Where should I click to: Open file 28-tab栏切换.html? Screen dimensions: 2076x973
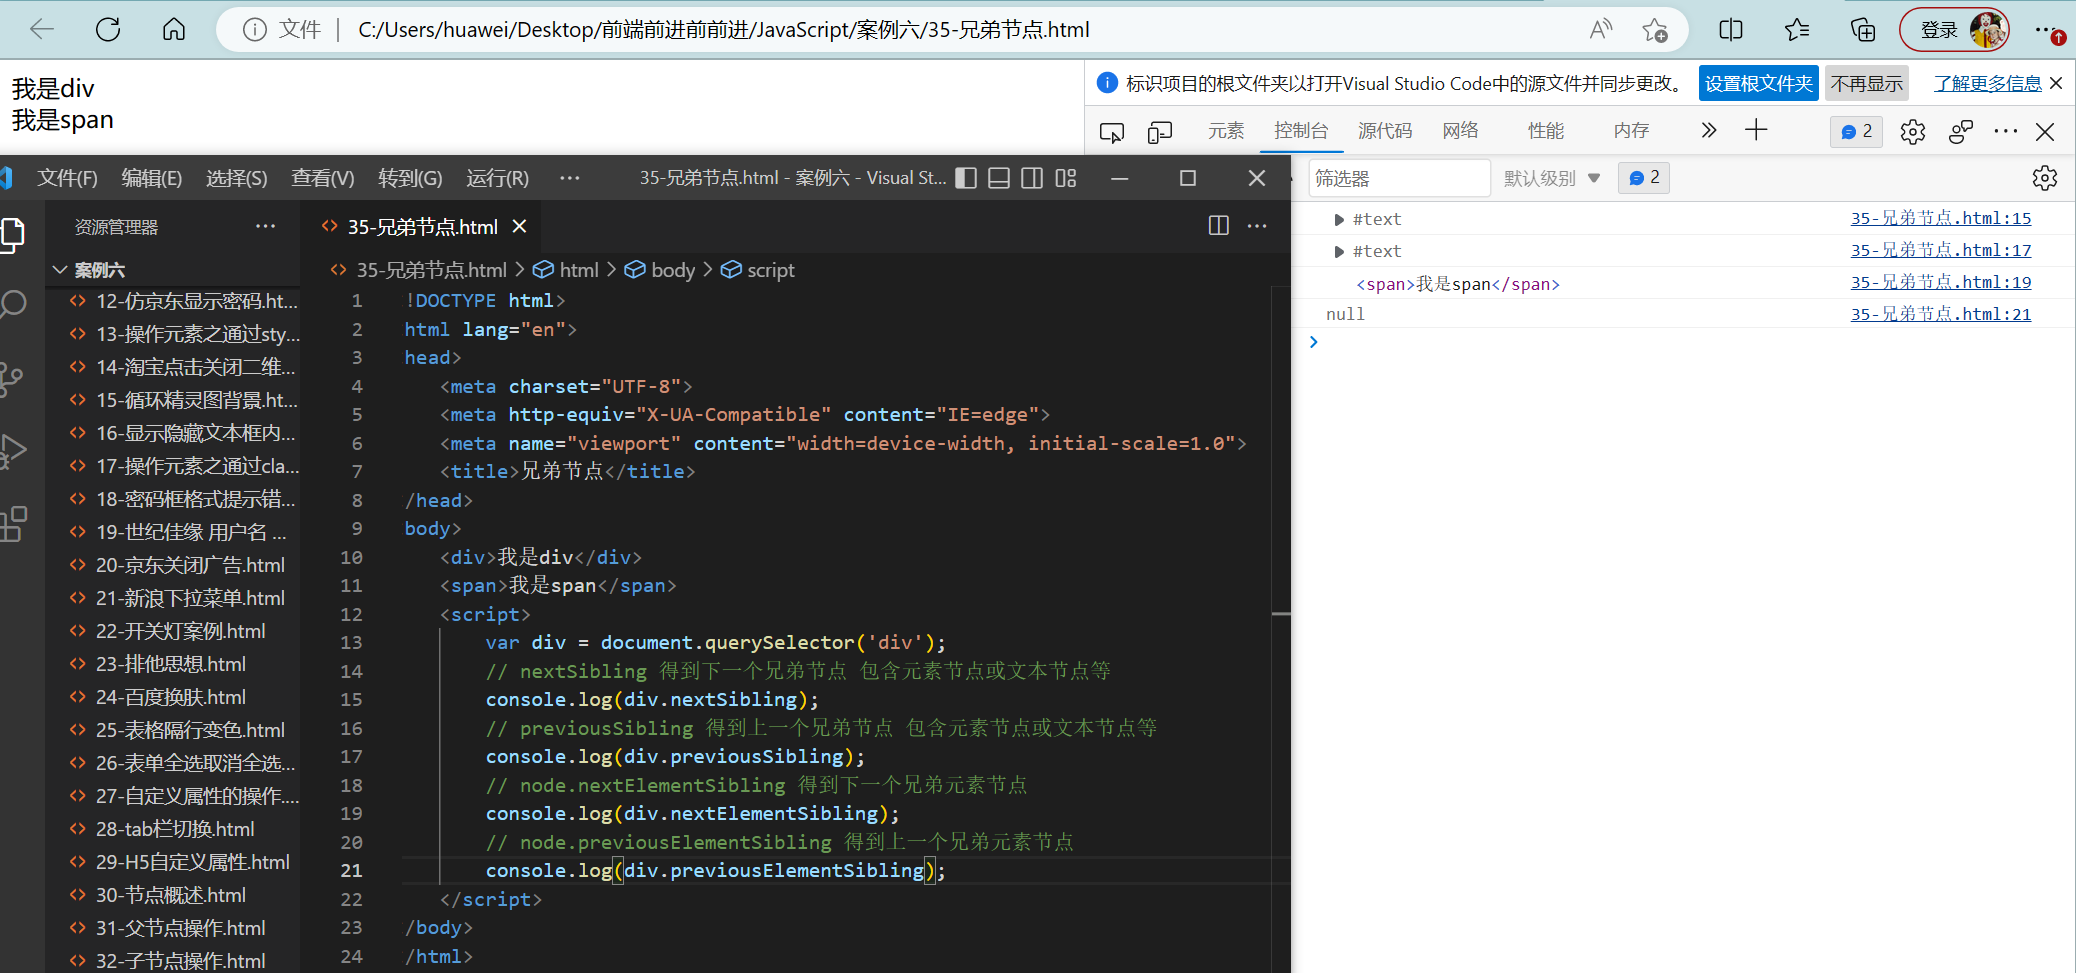pyautogui.click(x=174, y=829)
